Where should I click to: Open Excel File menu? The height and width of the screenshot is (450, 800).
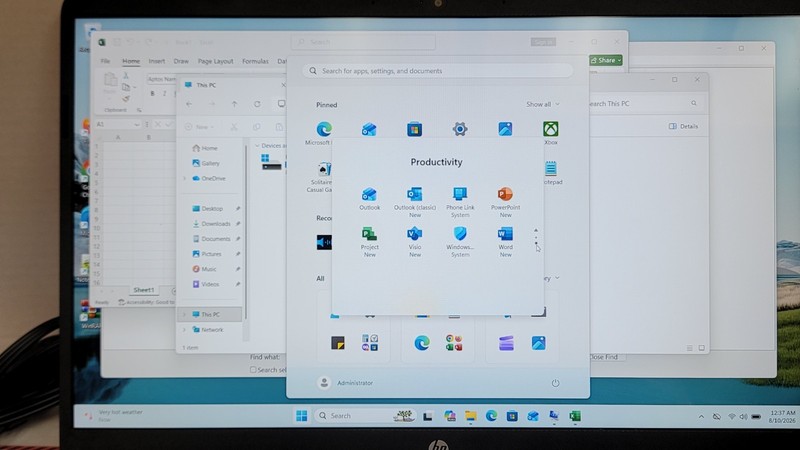coord(105,61)
